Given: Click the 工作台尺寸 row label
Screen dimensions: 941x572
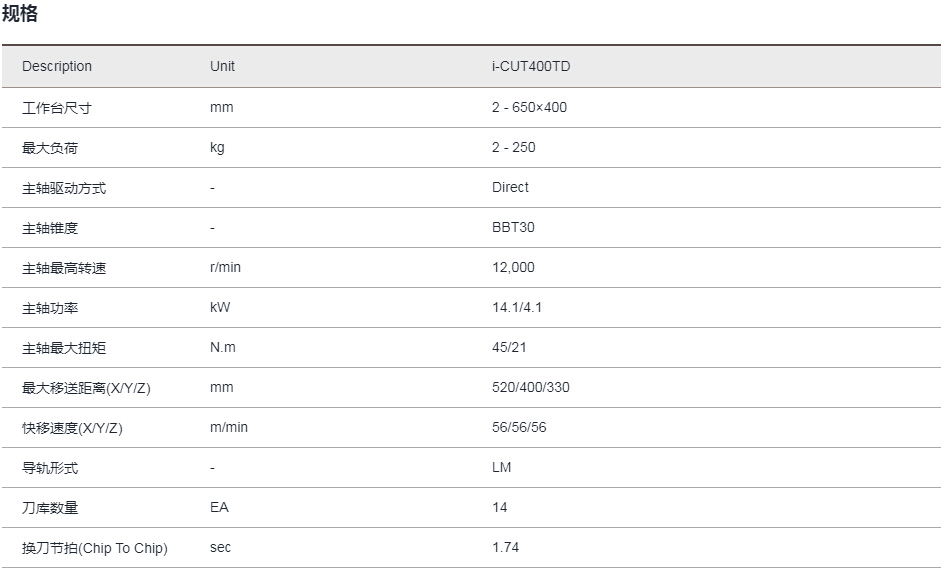Looking at the screenshot, I should 57,108.
